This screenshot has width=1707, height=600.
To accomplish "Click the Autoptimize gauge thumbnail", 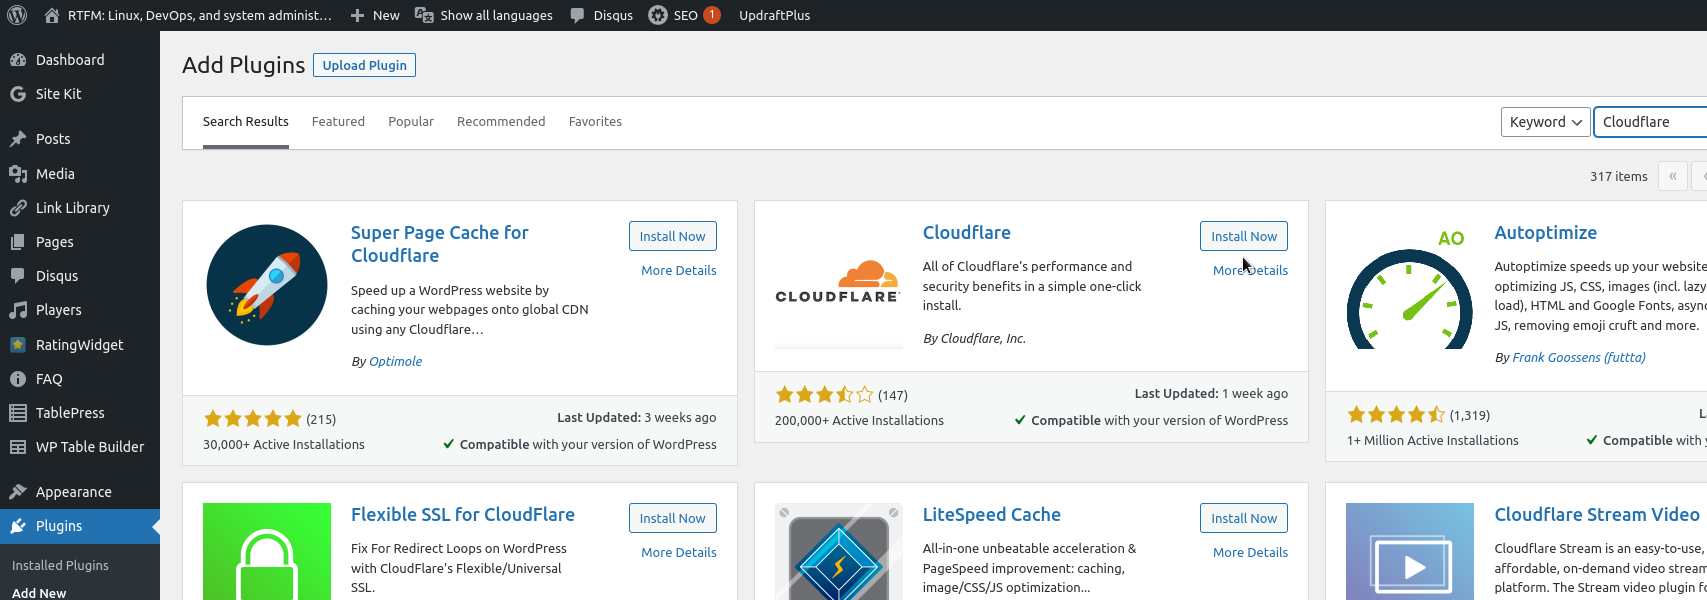I will (1410, 285).
